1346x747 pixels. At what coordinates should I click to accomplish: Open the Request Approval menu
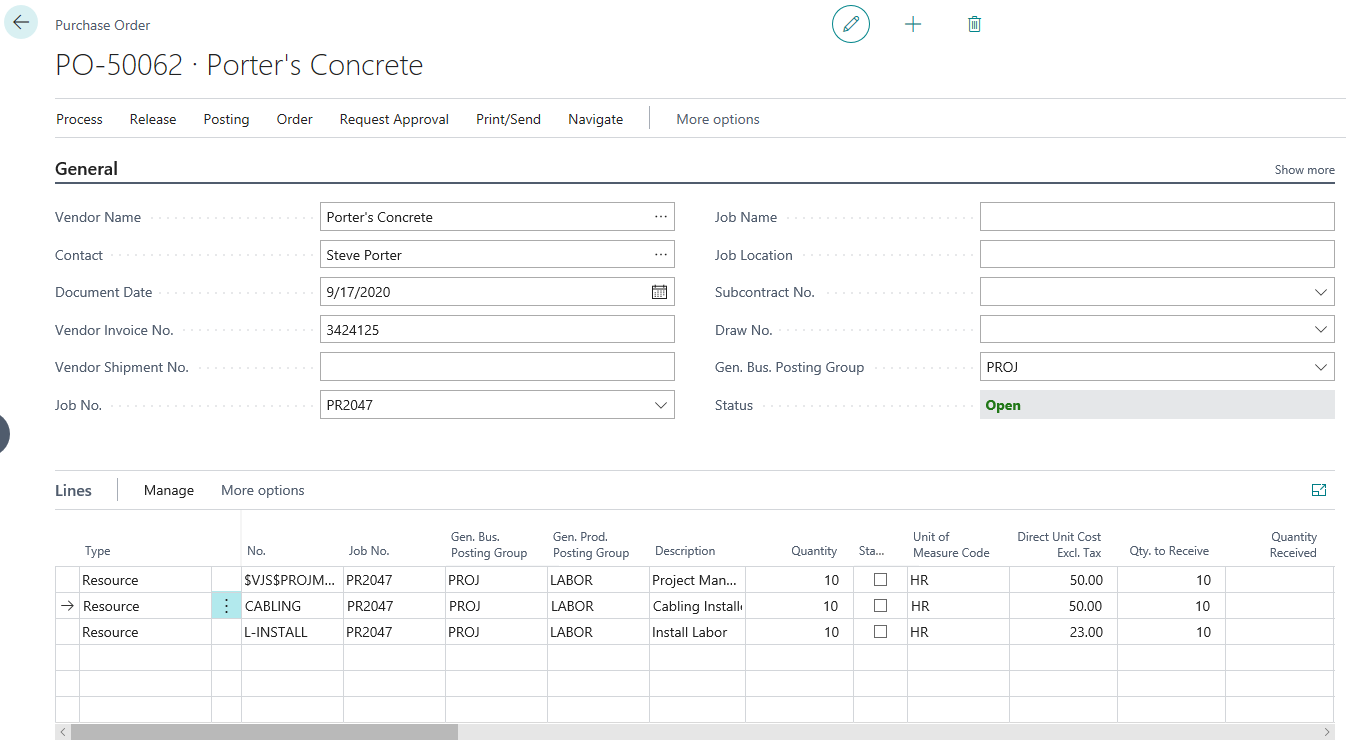[x=394, y=119]
